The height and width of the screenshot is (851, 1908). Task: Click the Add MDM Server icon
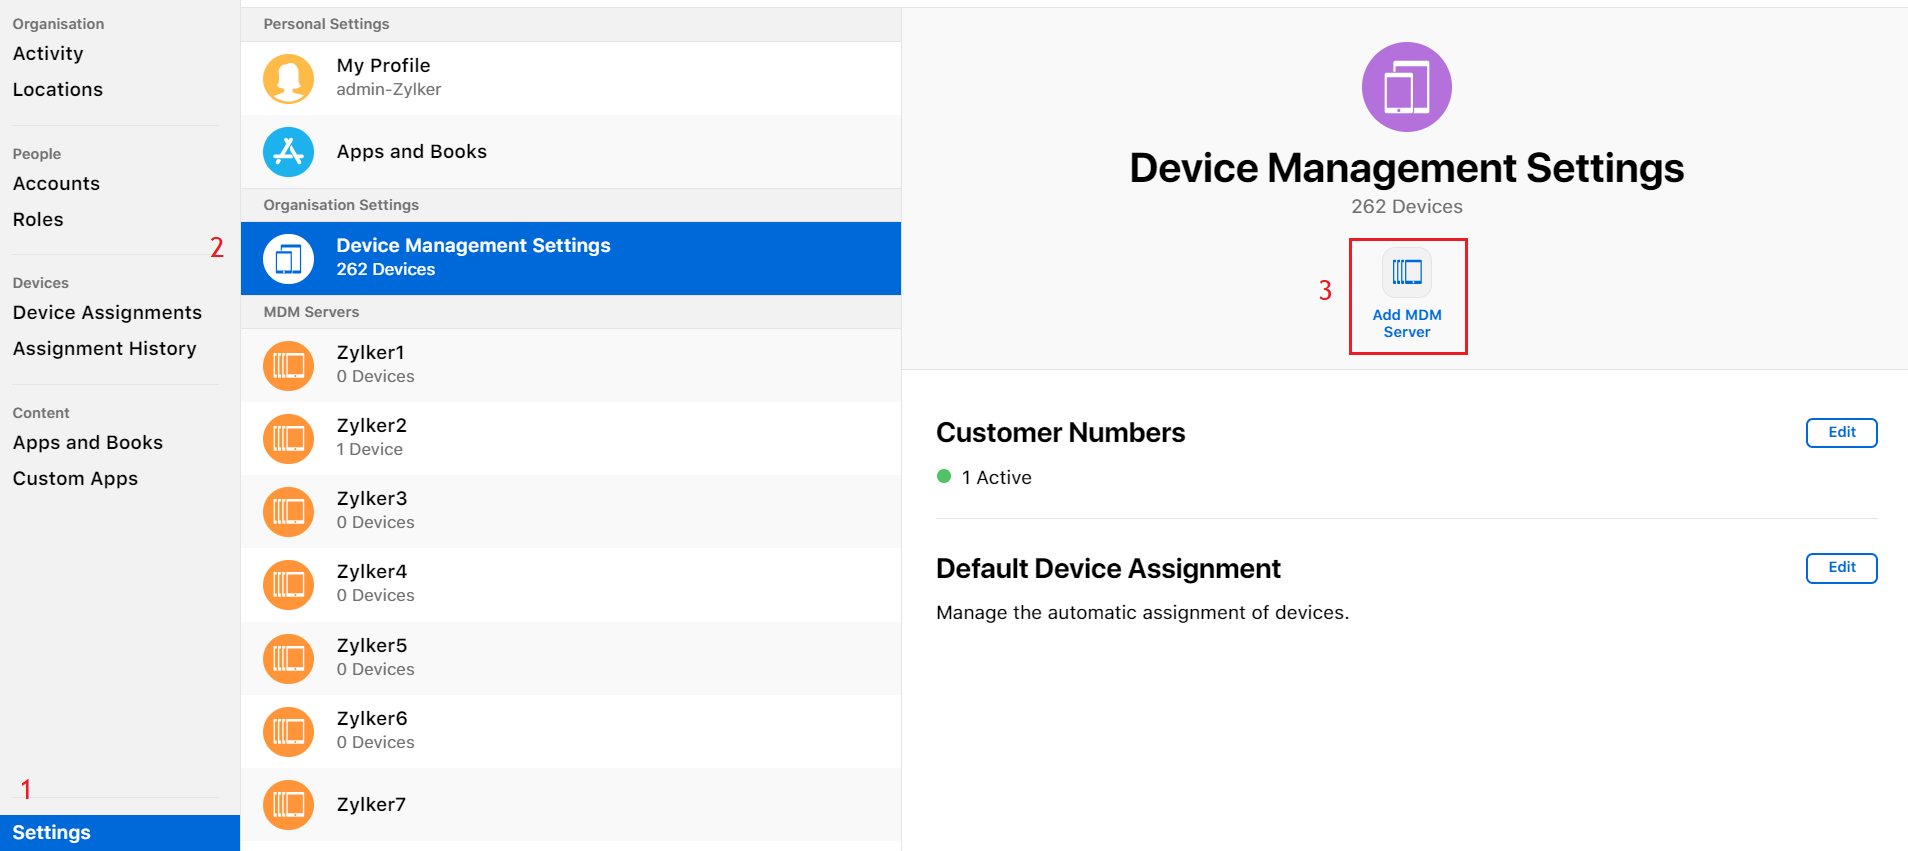tap(1407, 273)
